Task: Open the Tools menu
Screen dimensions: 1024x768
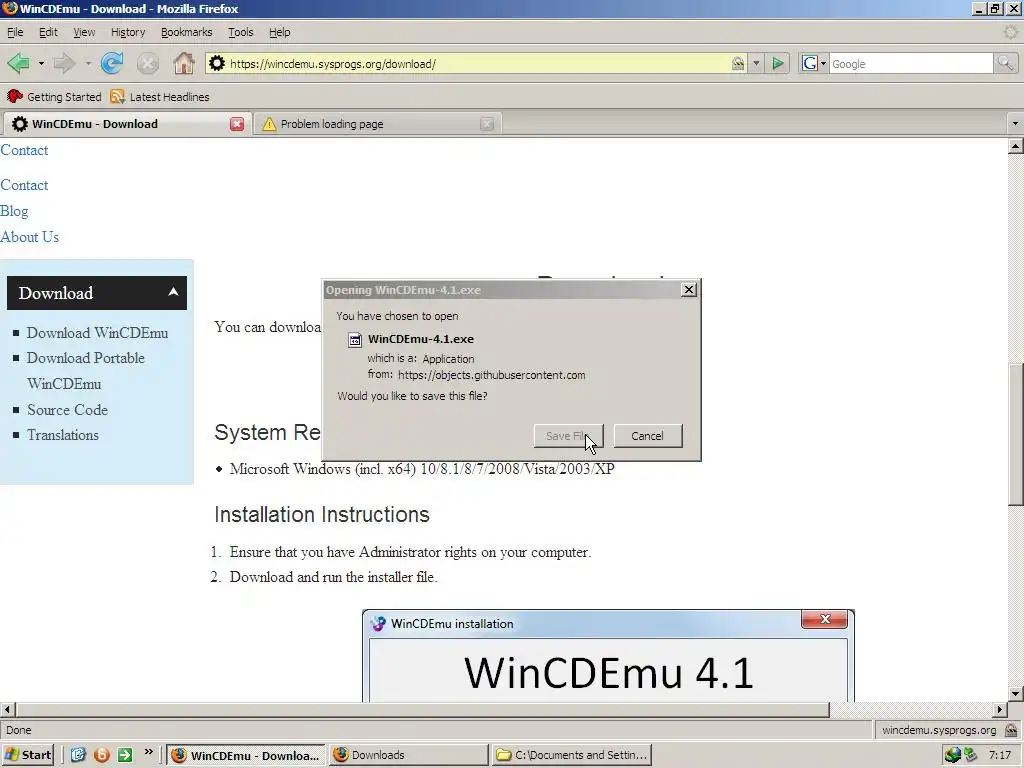Action: (x=240, y=32)
